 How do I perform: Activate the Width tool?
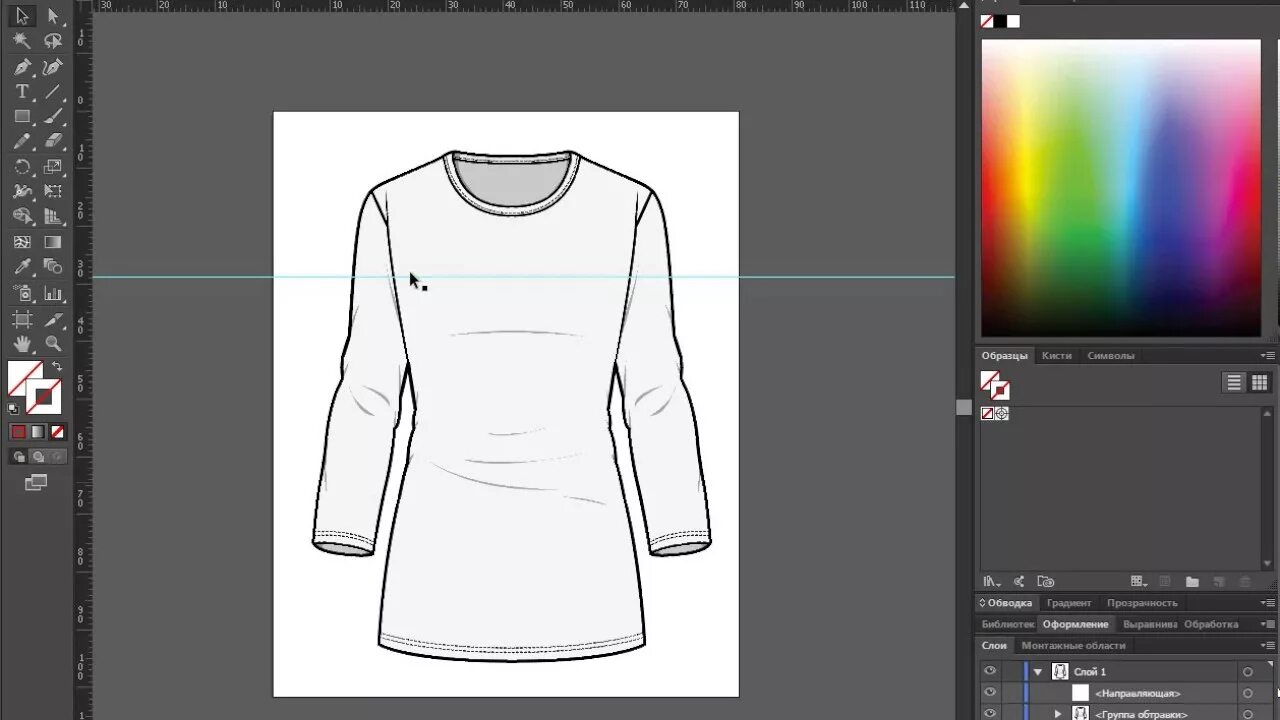point(22,191)
